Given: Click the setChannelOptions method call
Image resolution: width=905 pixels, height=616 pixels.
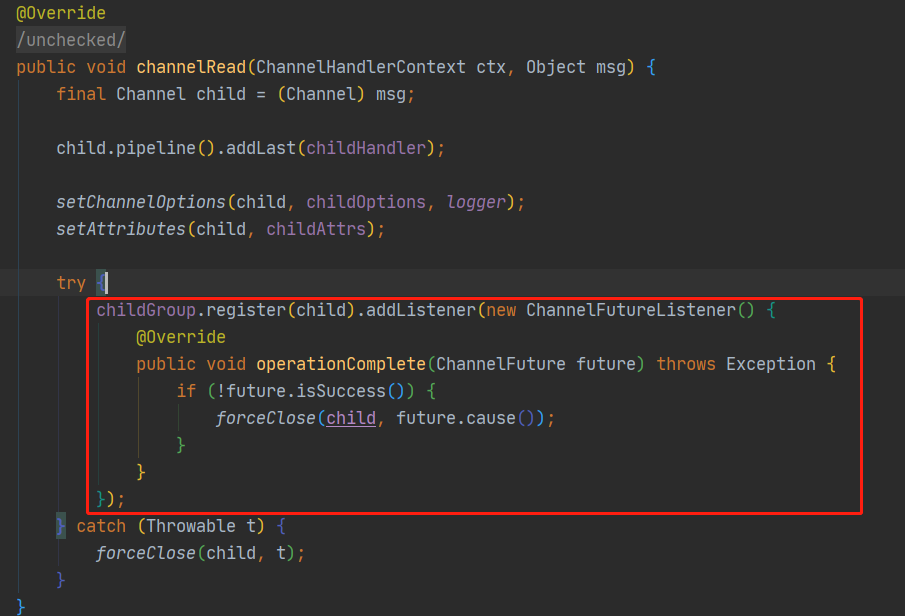Looking at the screenshot, I should click(x=140, y=202).
